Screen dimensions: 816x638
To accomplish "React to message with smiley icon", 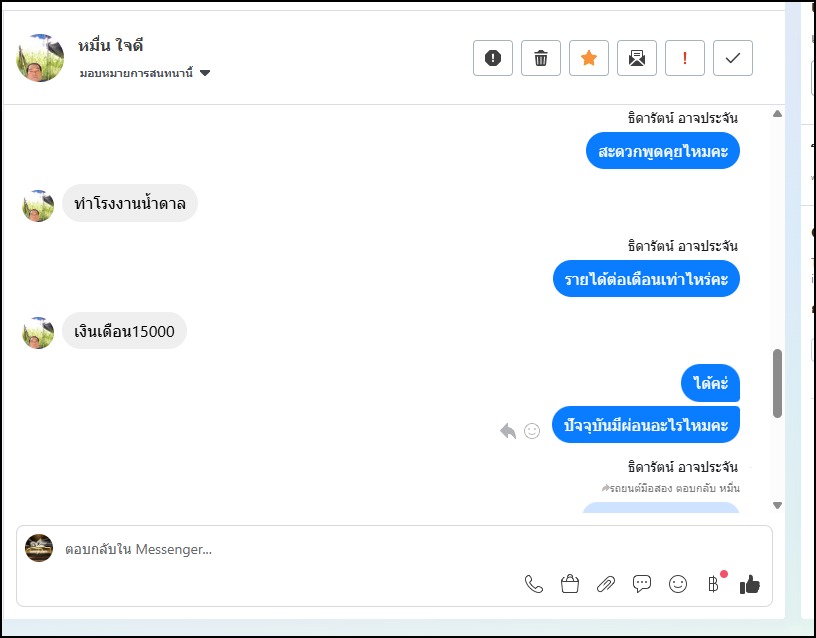I will click(x=532, y=431).
